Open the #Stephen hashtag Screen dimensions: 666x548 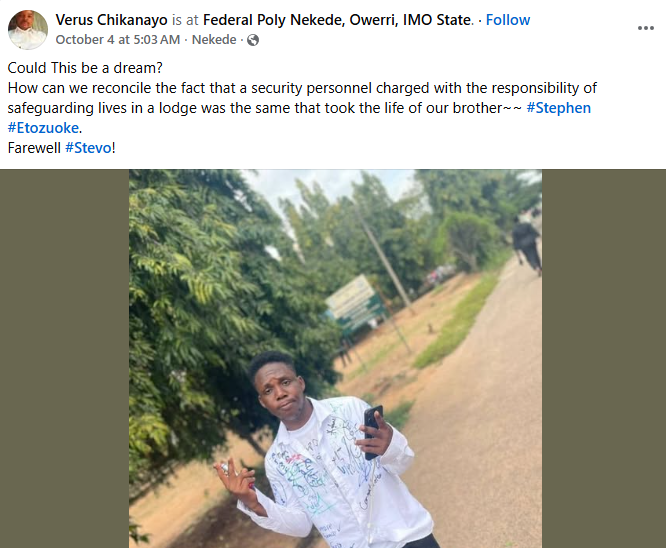(x=558, y=108)
